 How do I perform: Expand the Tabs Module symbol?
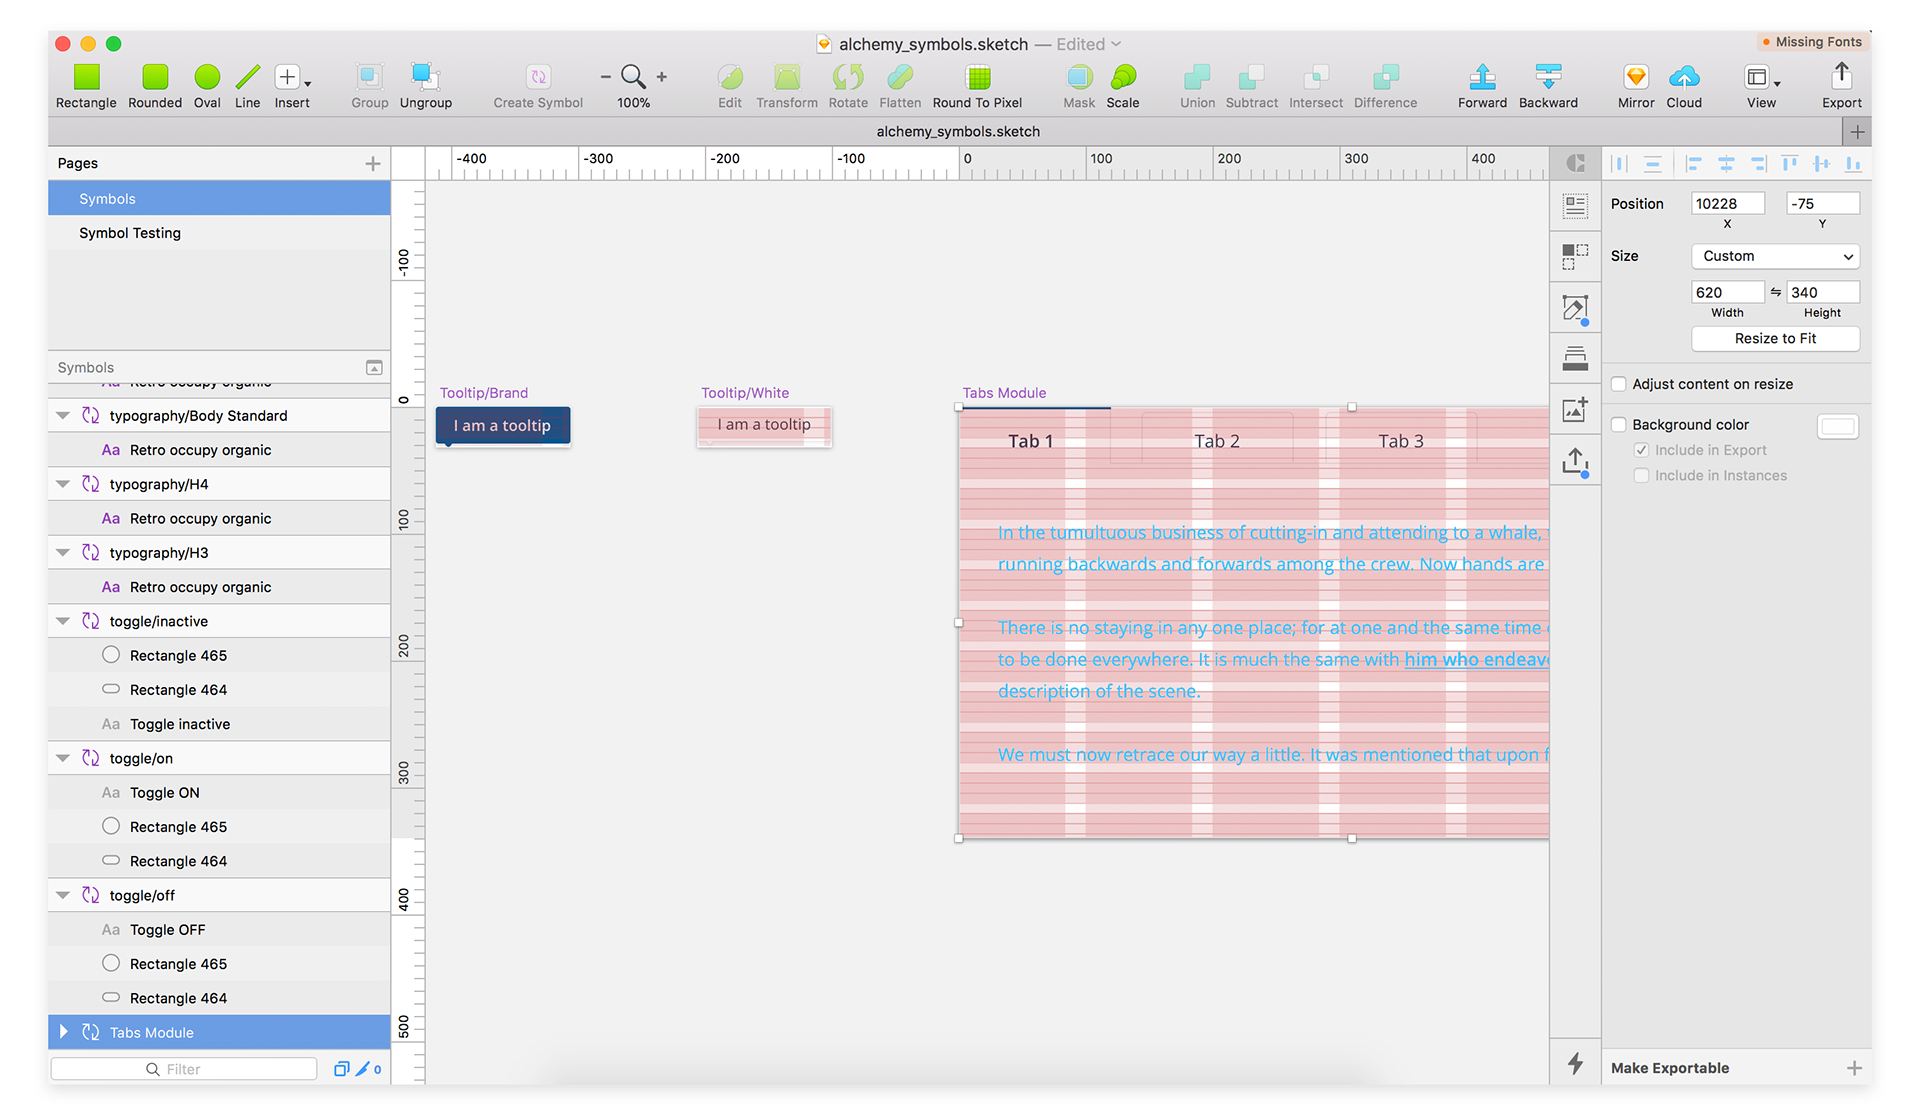[x=64, y=1032]
